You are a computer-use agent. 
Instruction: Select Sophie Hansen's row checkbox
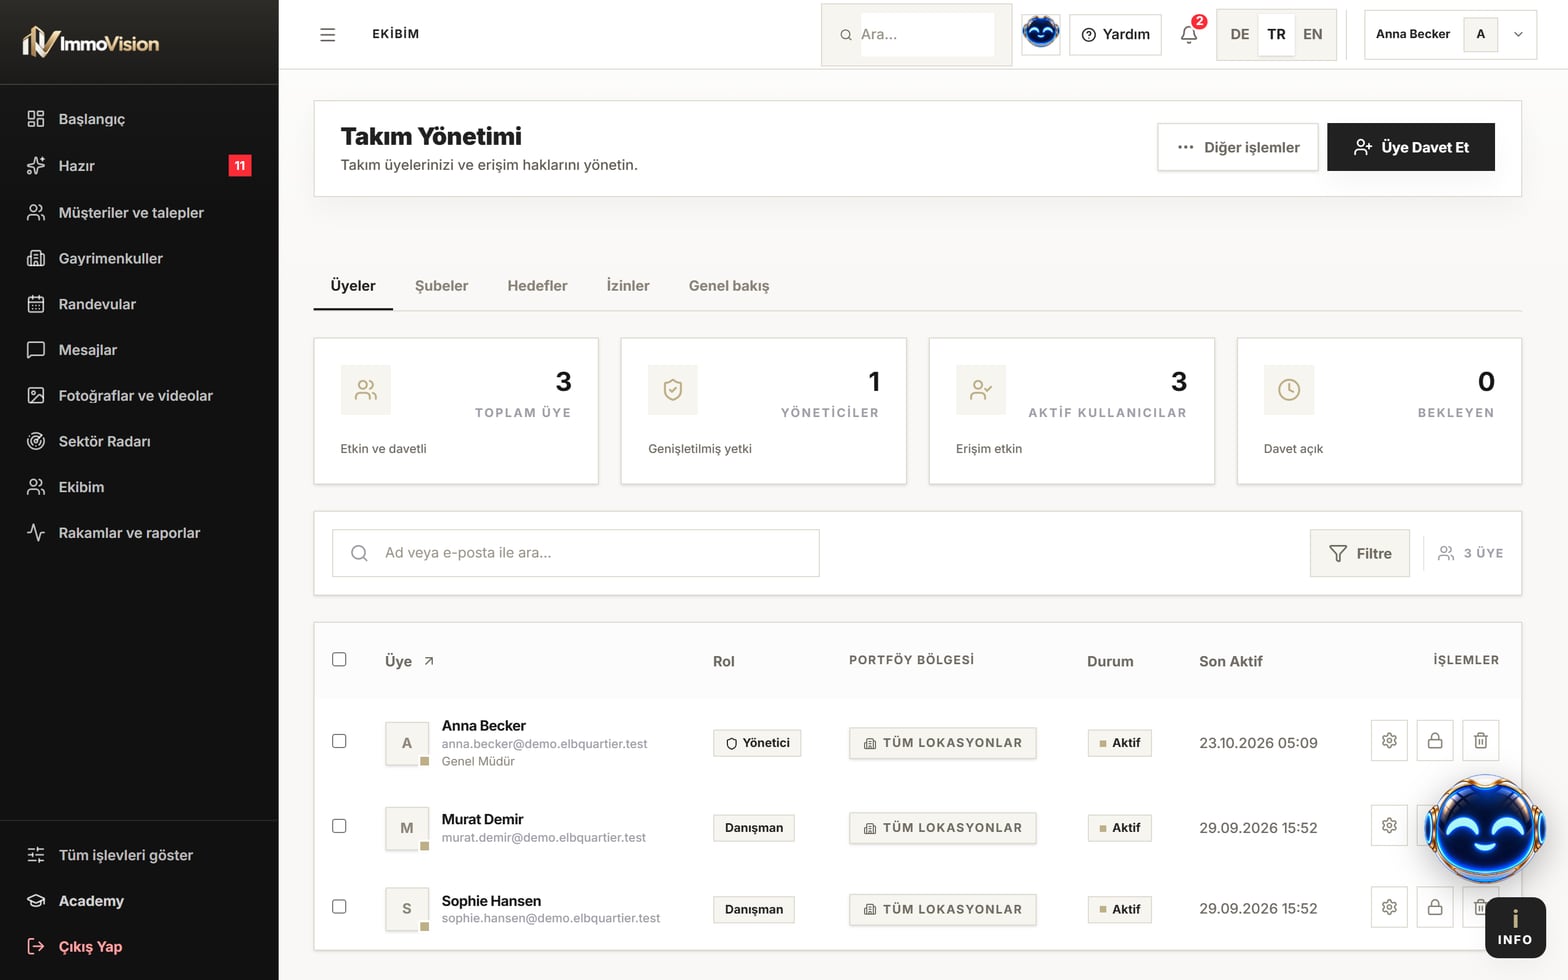339,907
